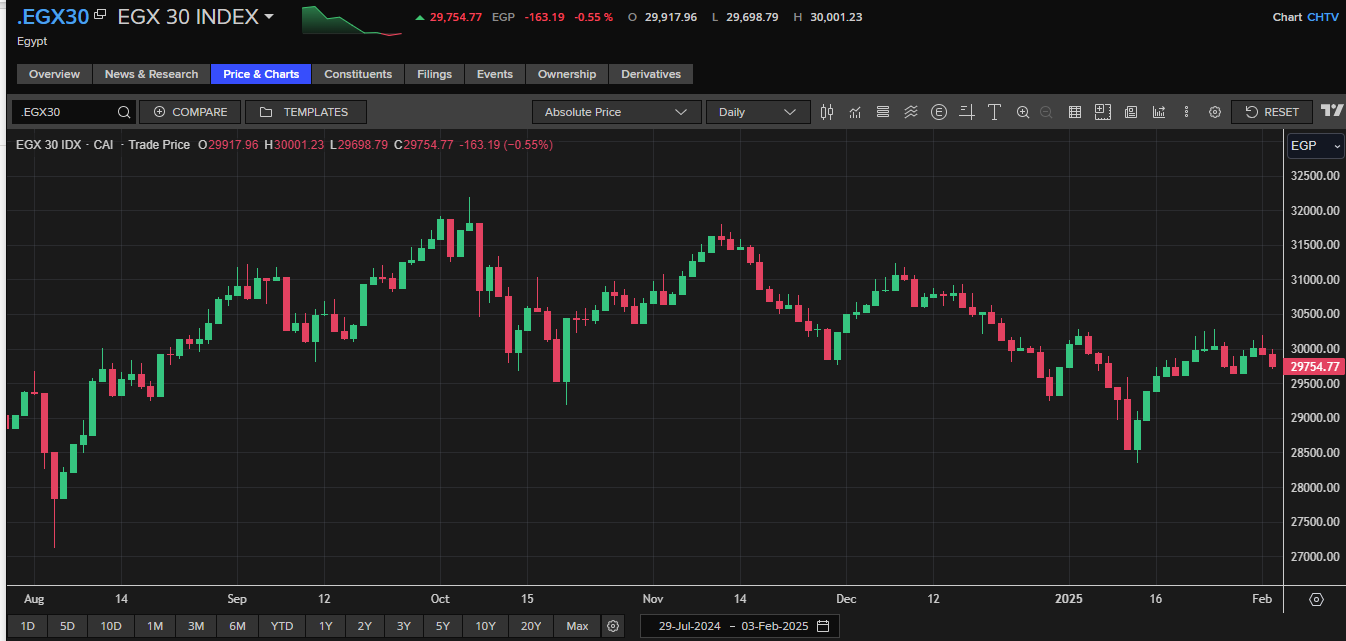
Task: Select the 6M time range
Action: point(237,626)
